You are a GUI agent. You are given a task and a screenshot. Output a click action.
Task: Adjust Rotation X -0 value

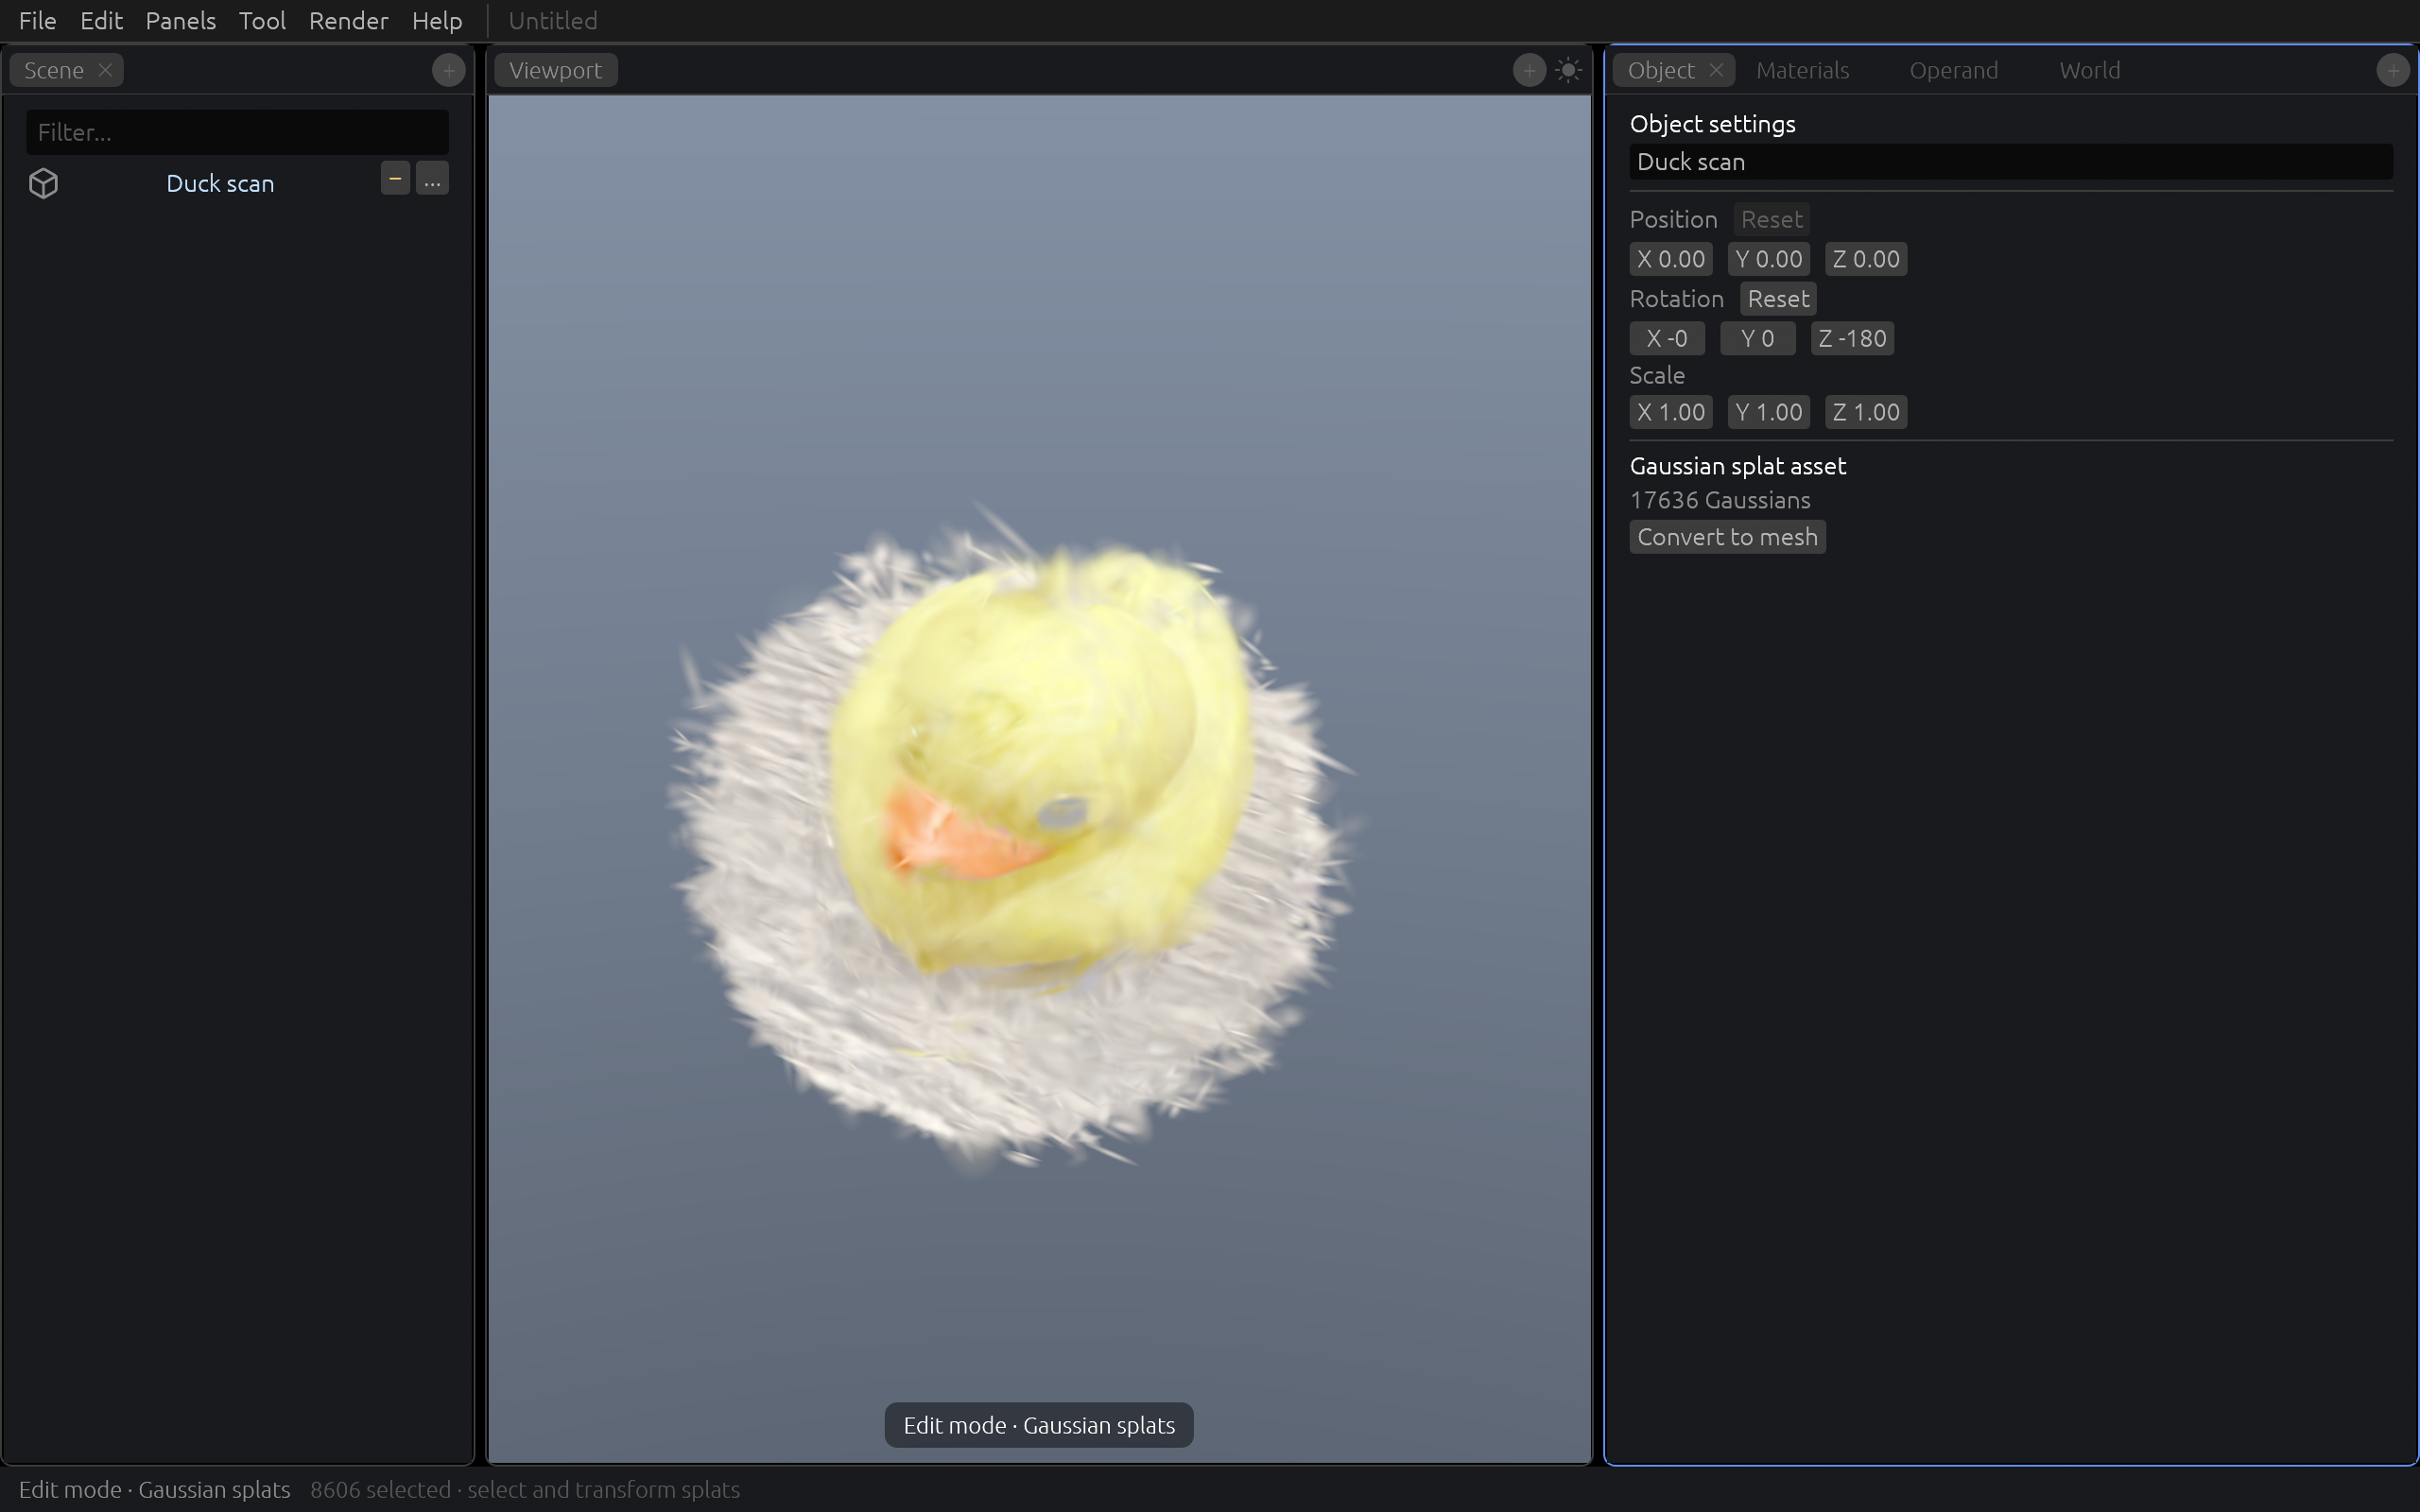coord(1667,338)
